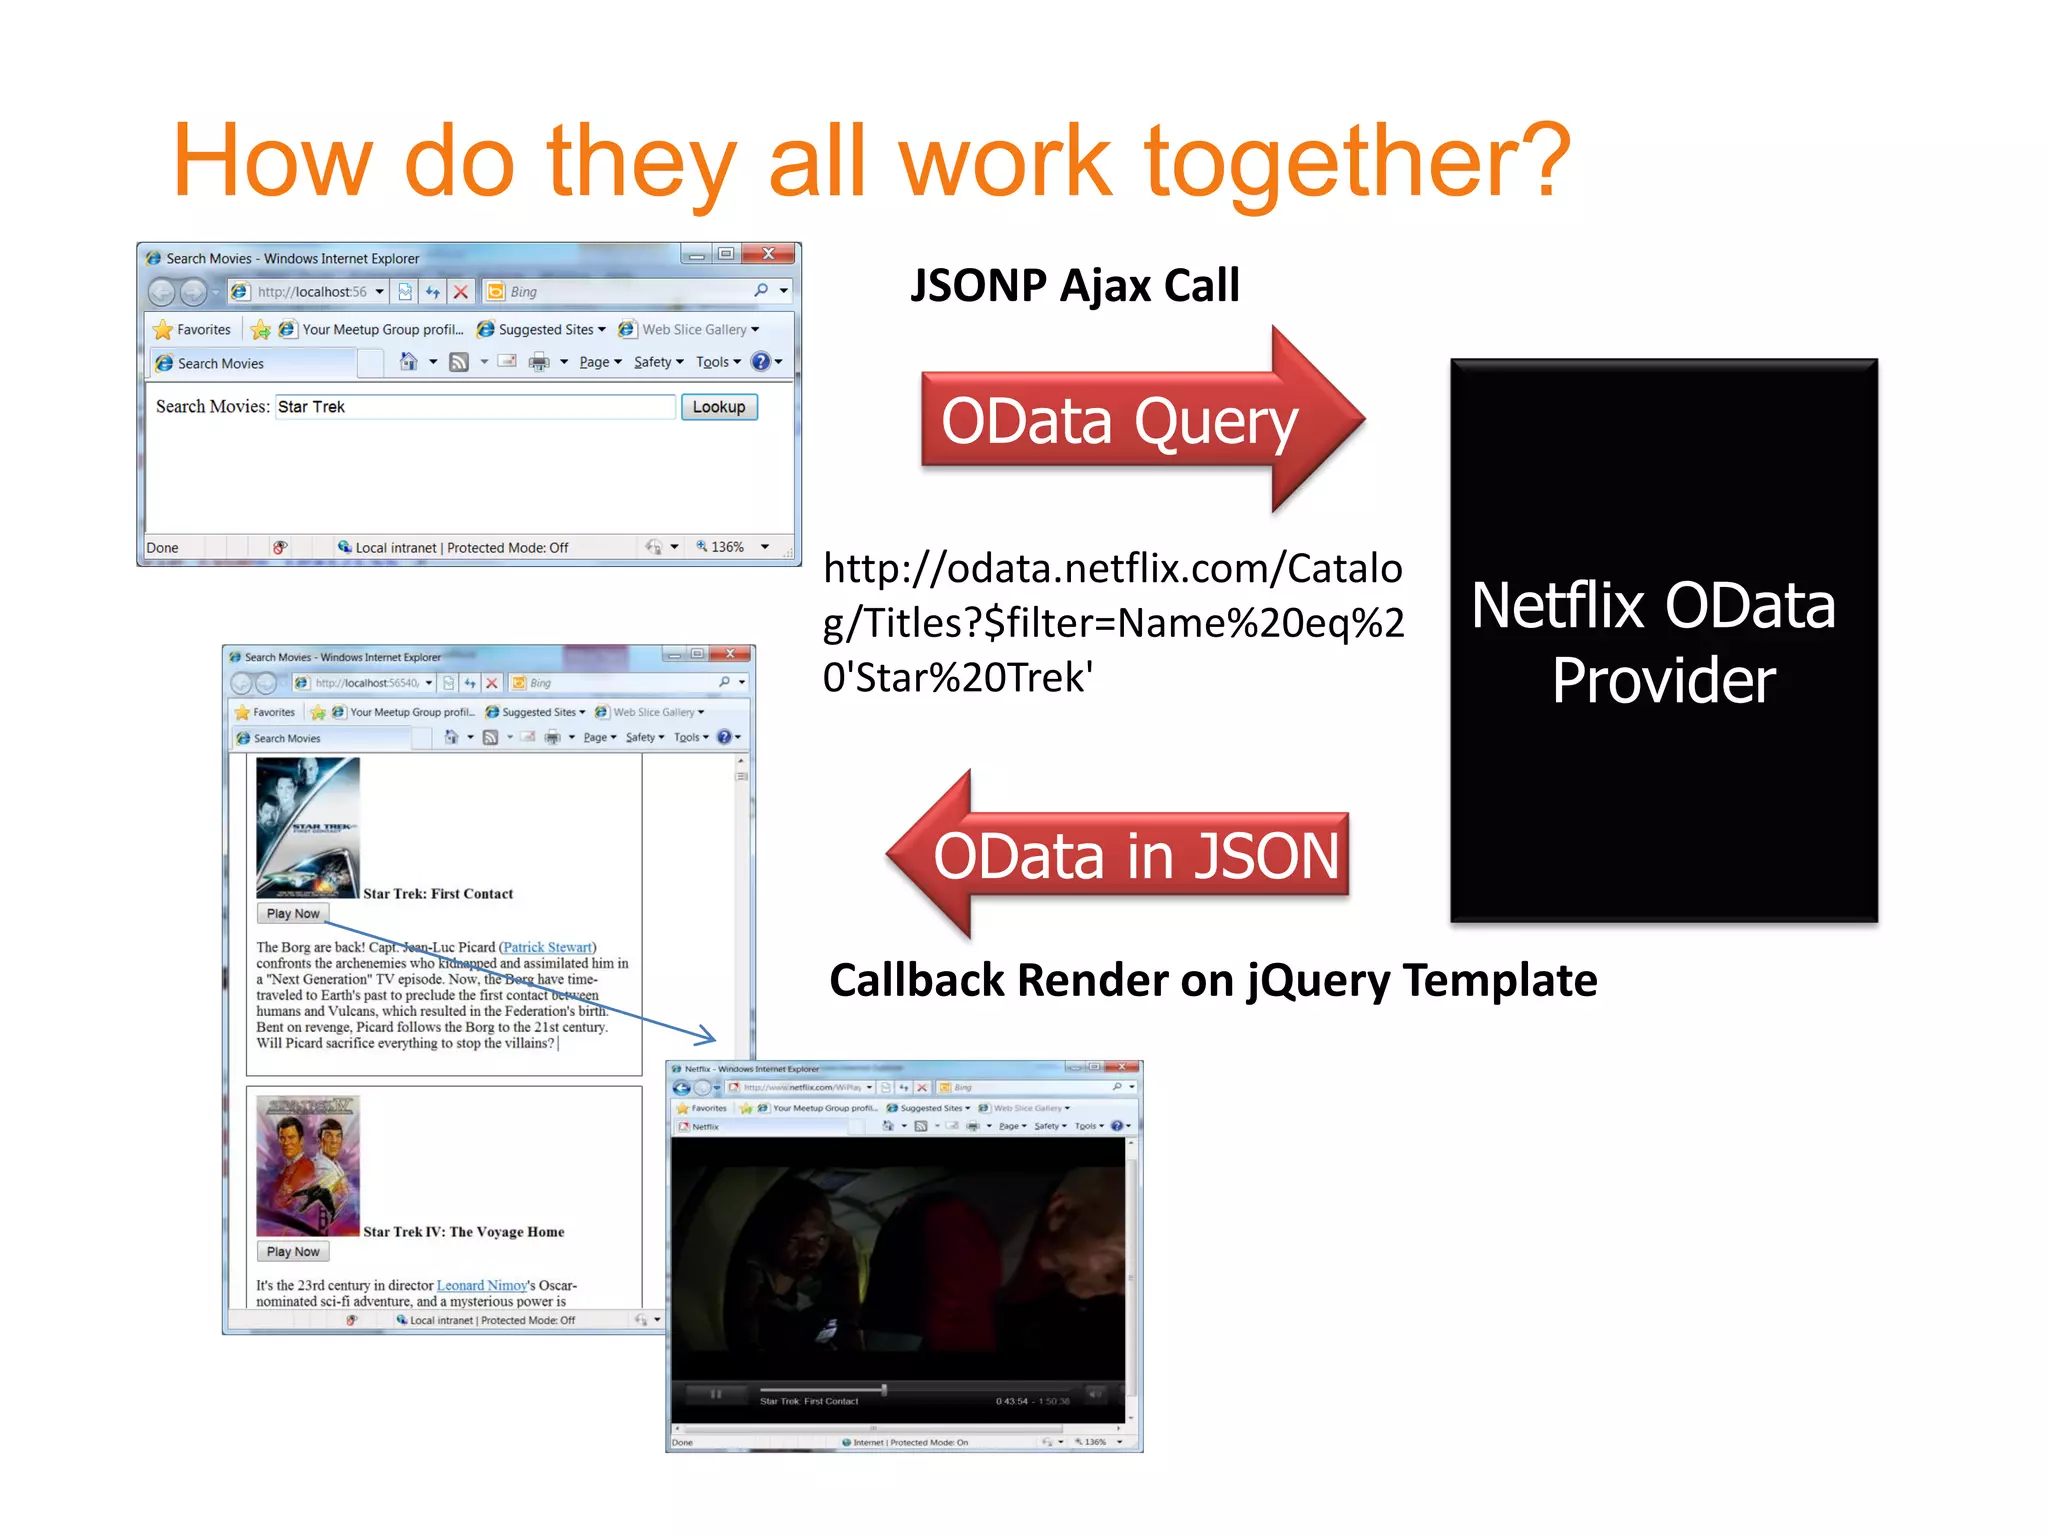Click the Netflix video player progress slider
This screenshot has height=1536, width=2048.
(884, 1389)
